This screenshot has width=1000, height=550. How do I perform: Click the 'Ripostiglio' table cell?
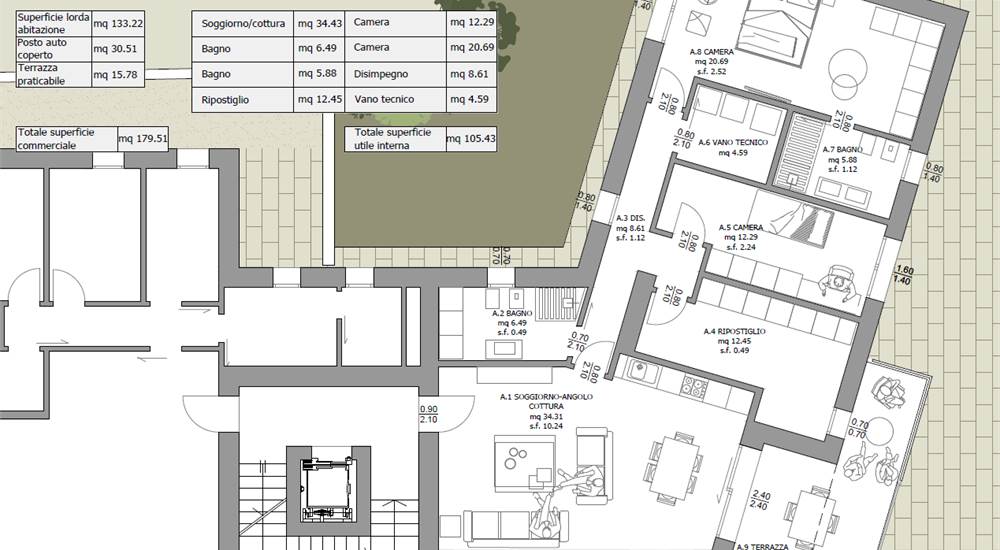(x=243, y=100)
